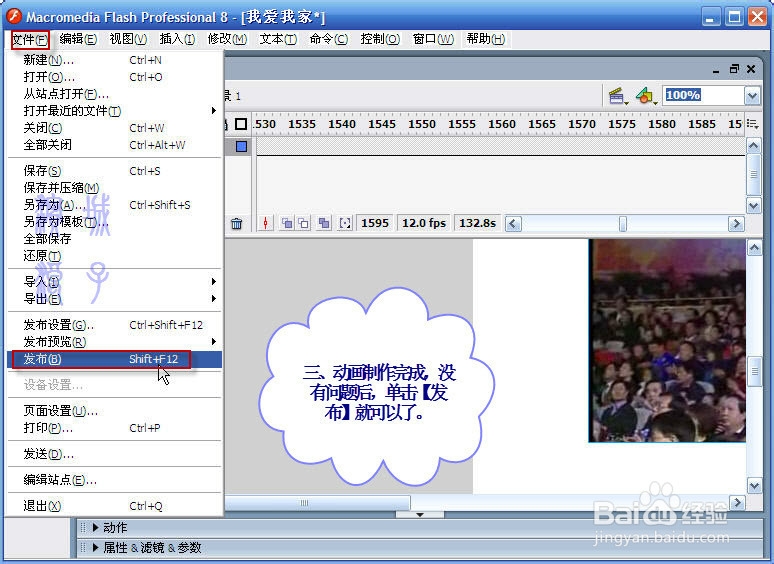Toggle onion skin outlines icon
This screenshot has width=774, height=564.
coord(303,224)
